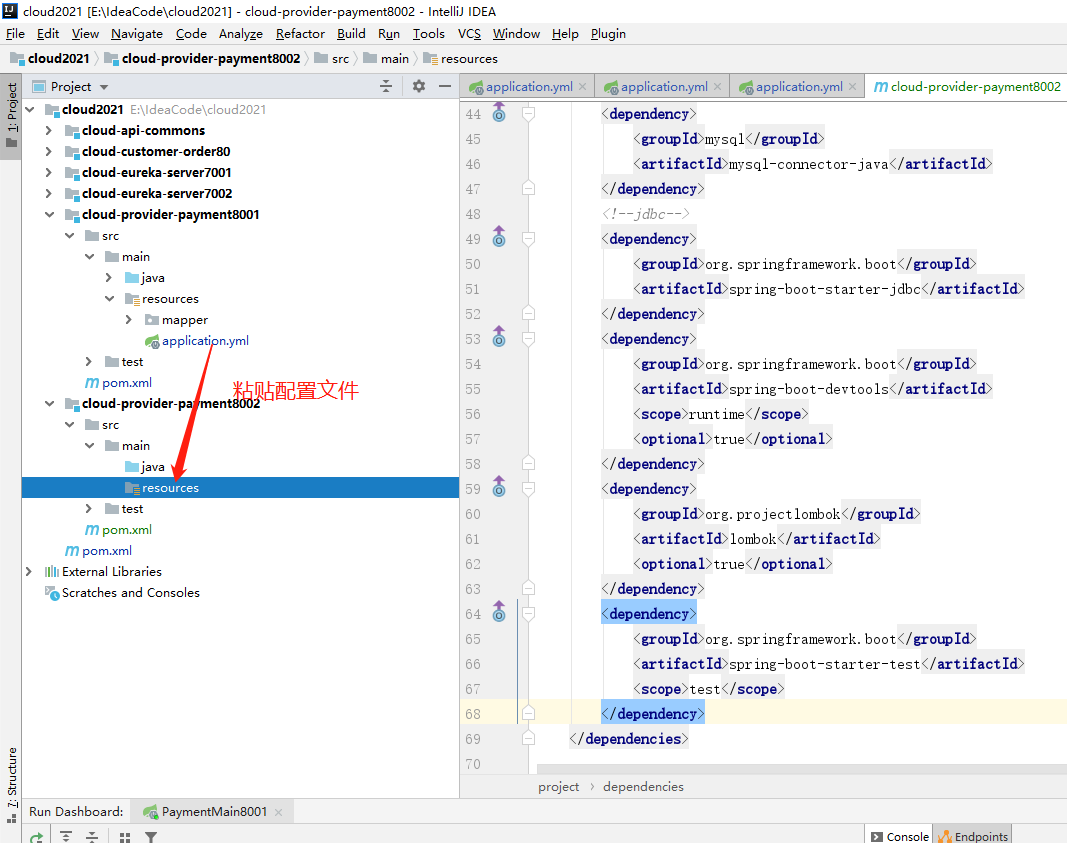
Task: Click the rerun icon in Run Dashboard toolbar
Action: 37,837
